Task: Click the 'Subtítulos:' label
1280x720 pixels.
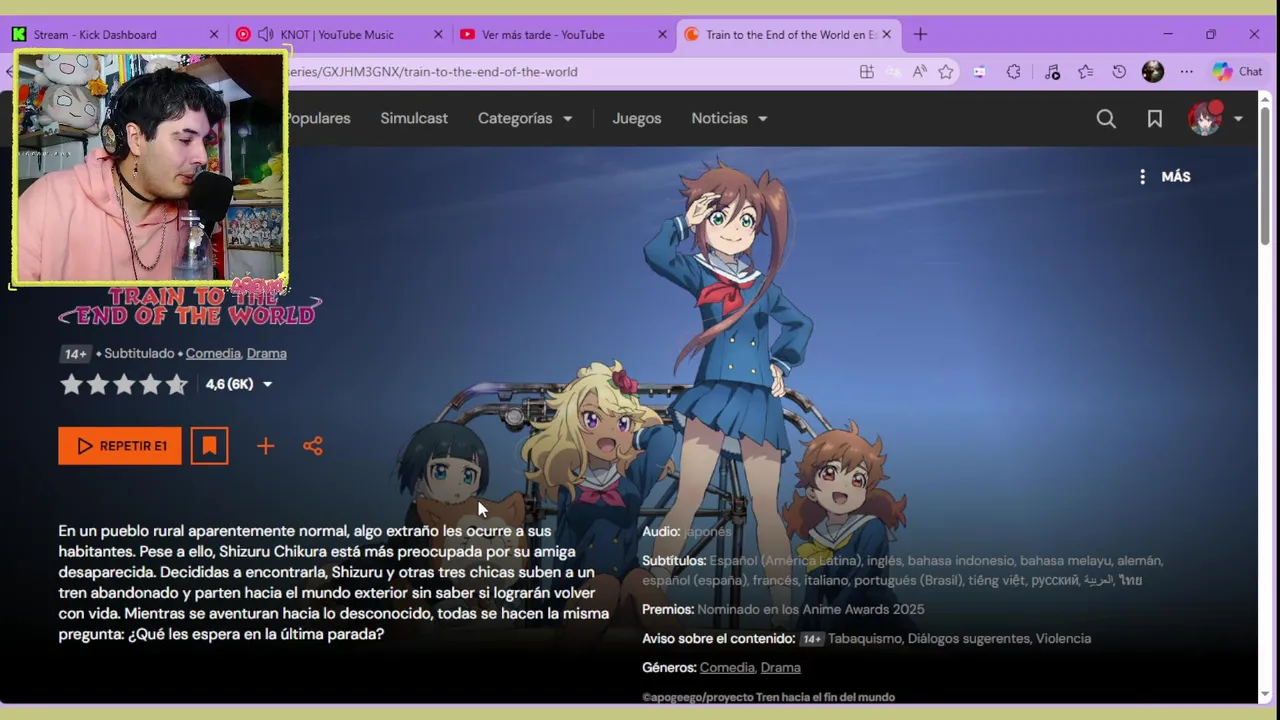Action: [x=674, y=561]
